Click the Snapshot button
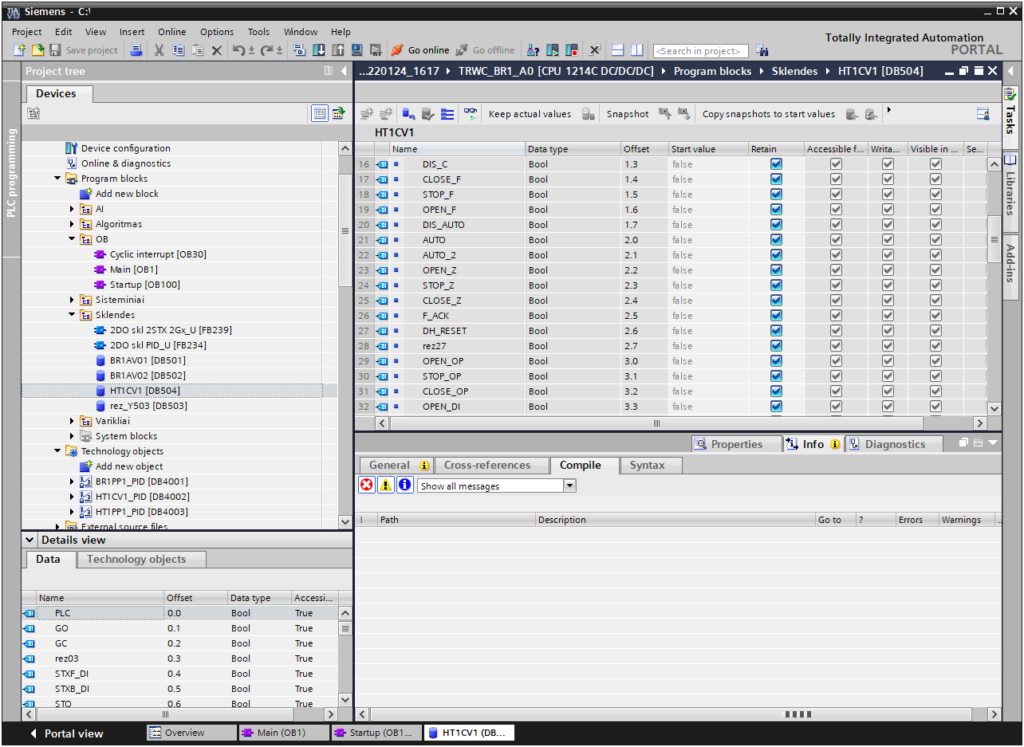1024x747 pixels. click(627, 114)
